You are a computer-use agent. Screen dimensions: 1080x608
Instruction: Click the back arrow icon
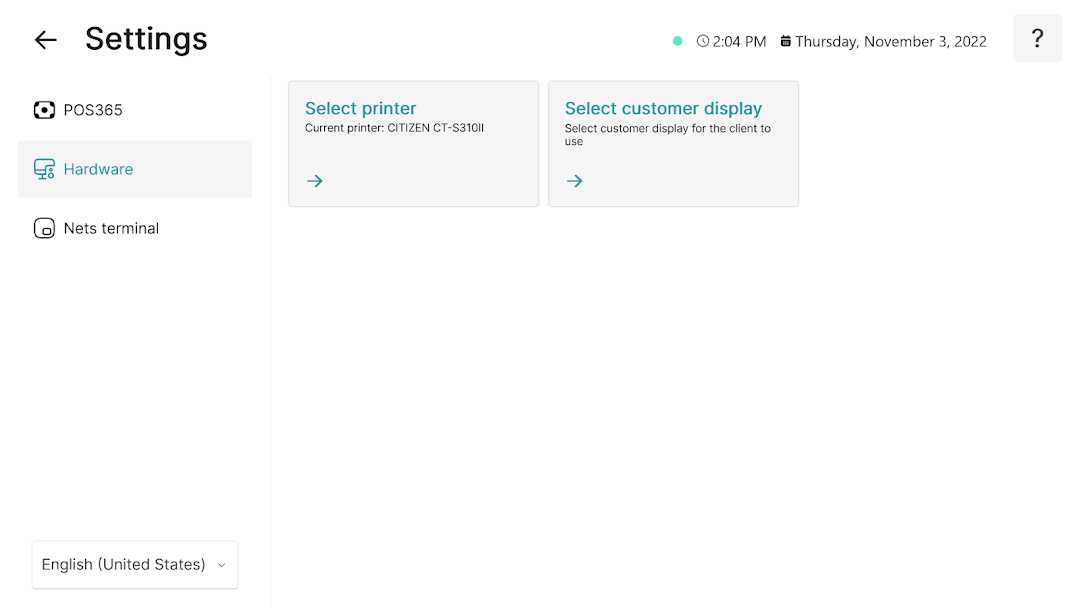point(45,40)
